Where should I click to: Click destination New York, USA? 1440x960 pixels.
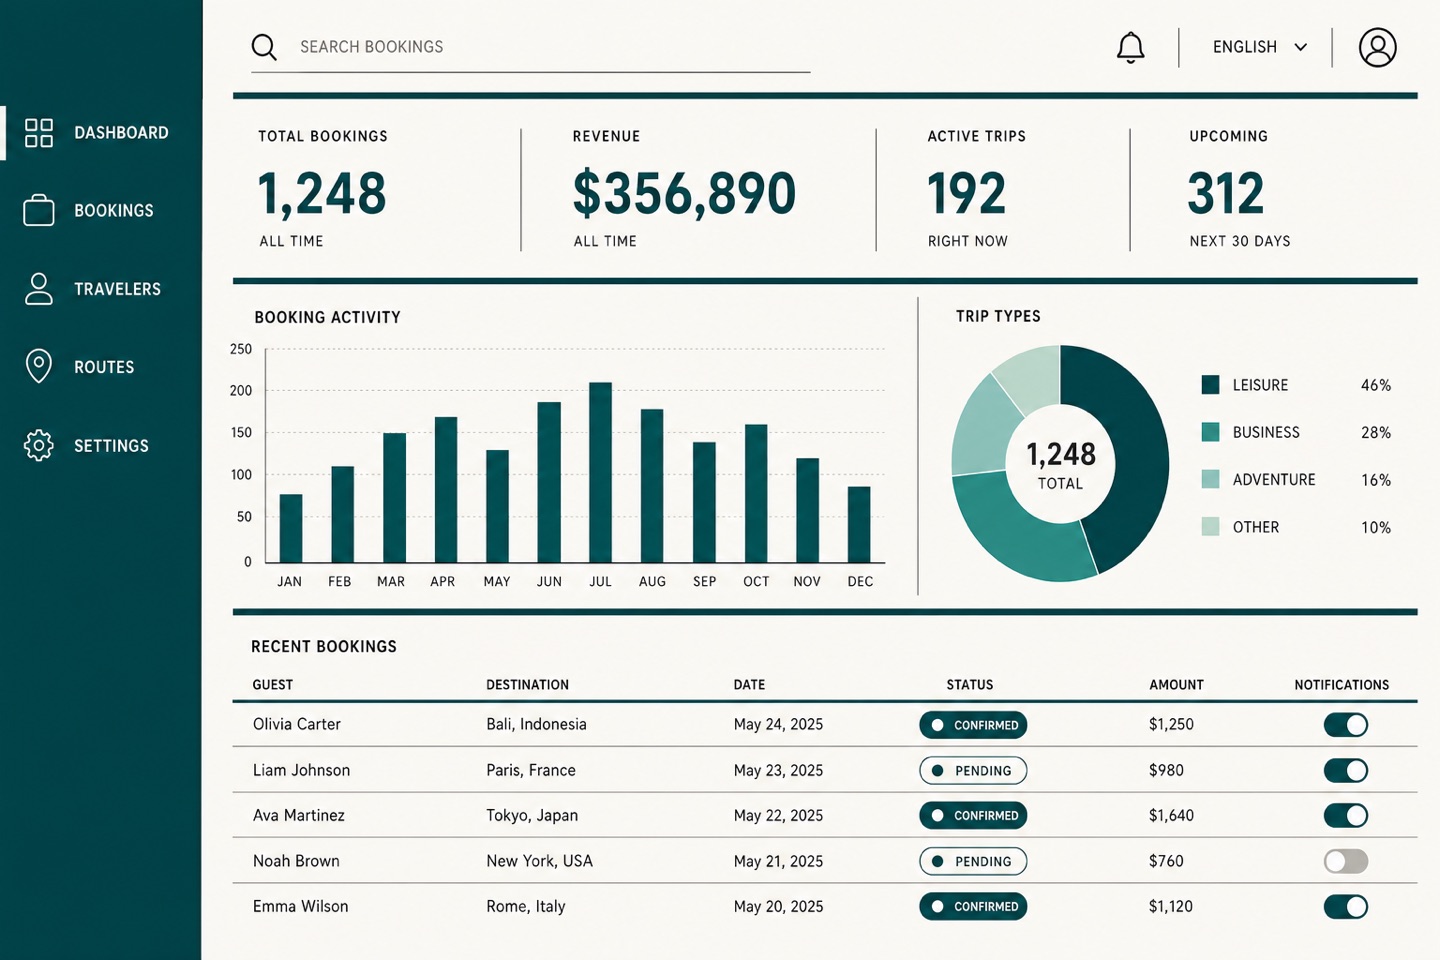coord(539,861)
